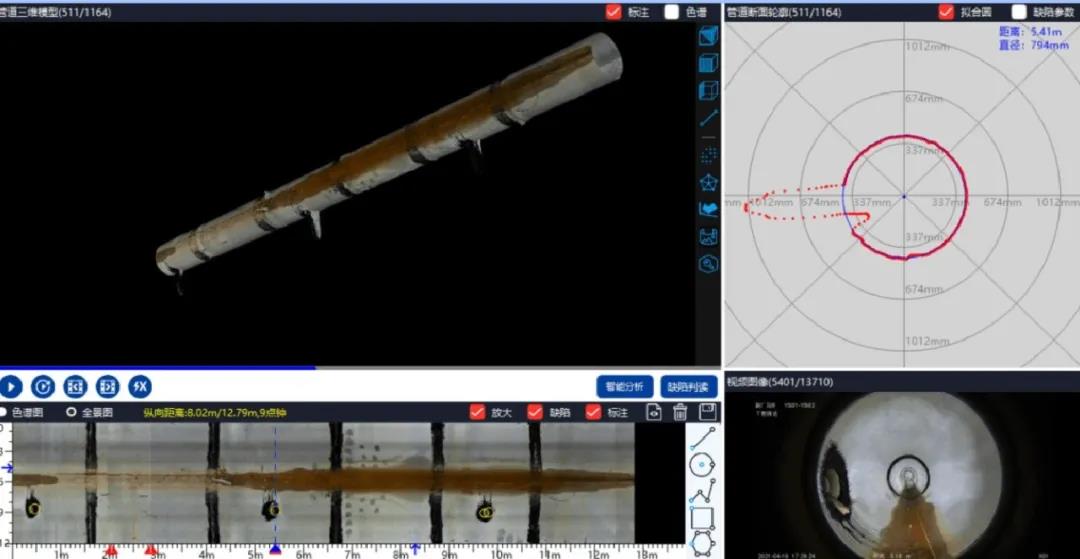
Task: Step to the previous frame
Action: coord(76,387)
